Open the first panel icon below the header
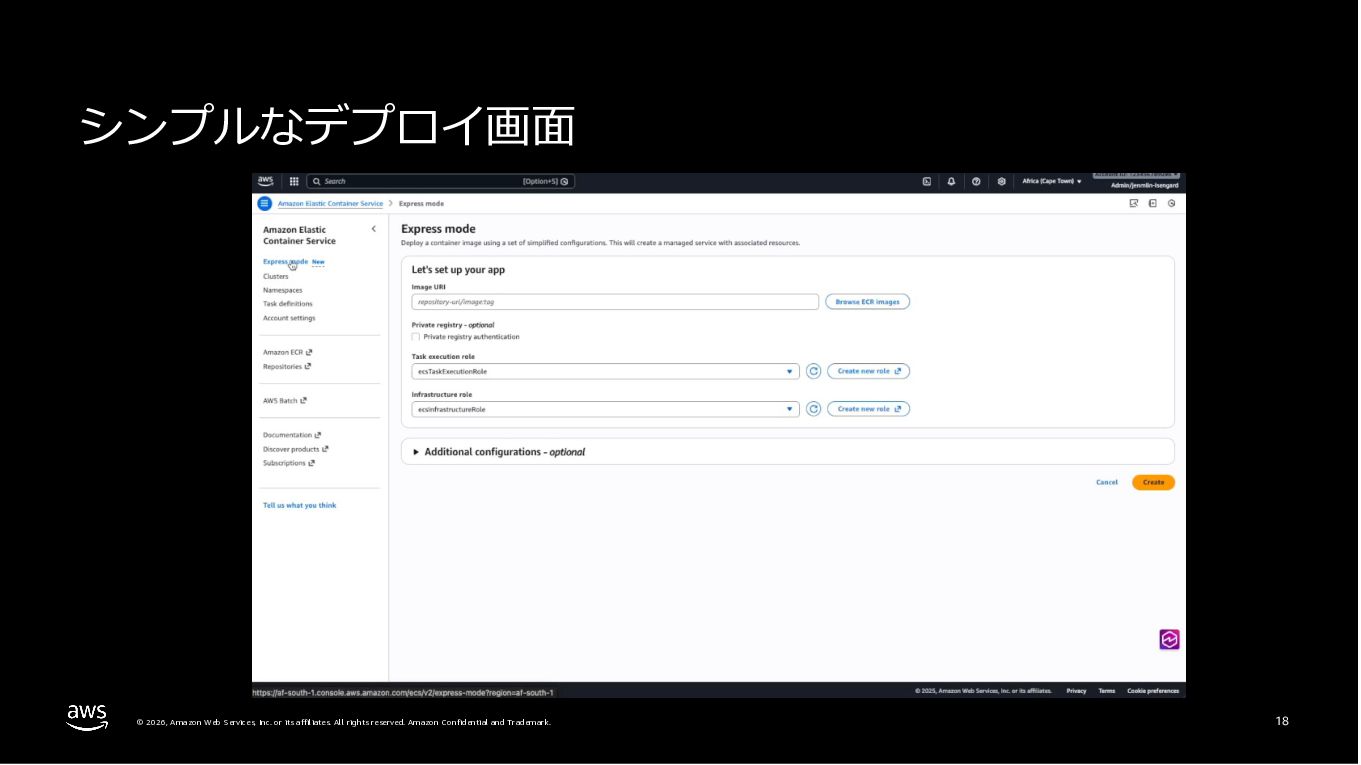This screenshot has height=765, width=1361. (1134, 203)
